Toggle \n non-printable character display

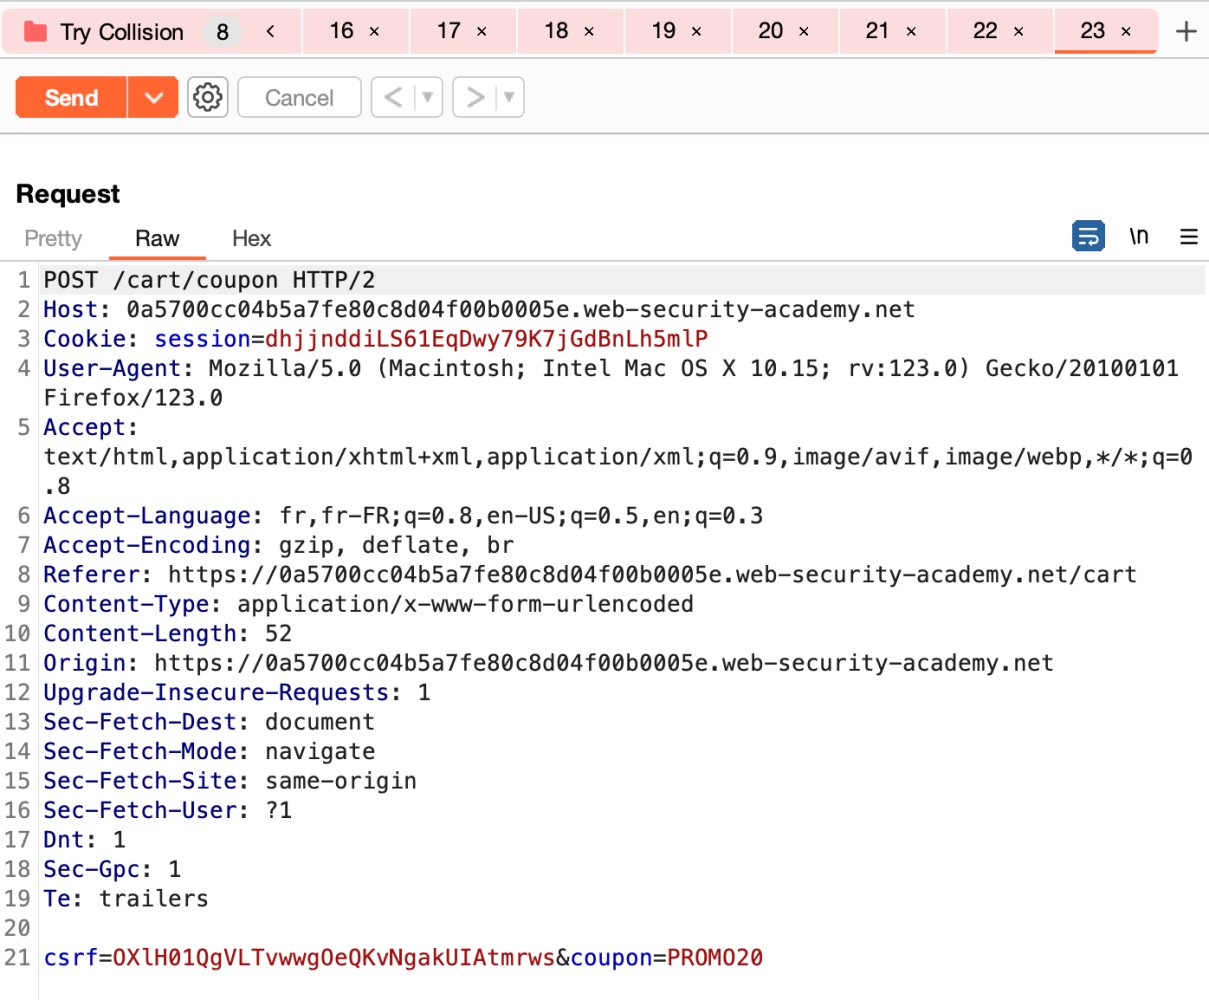[1140, 236]
